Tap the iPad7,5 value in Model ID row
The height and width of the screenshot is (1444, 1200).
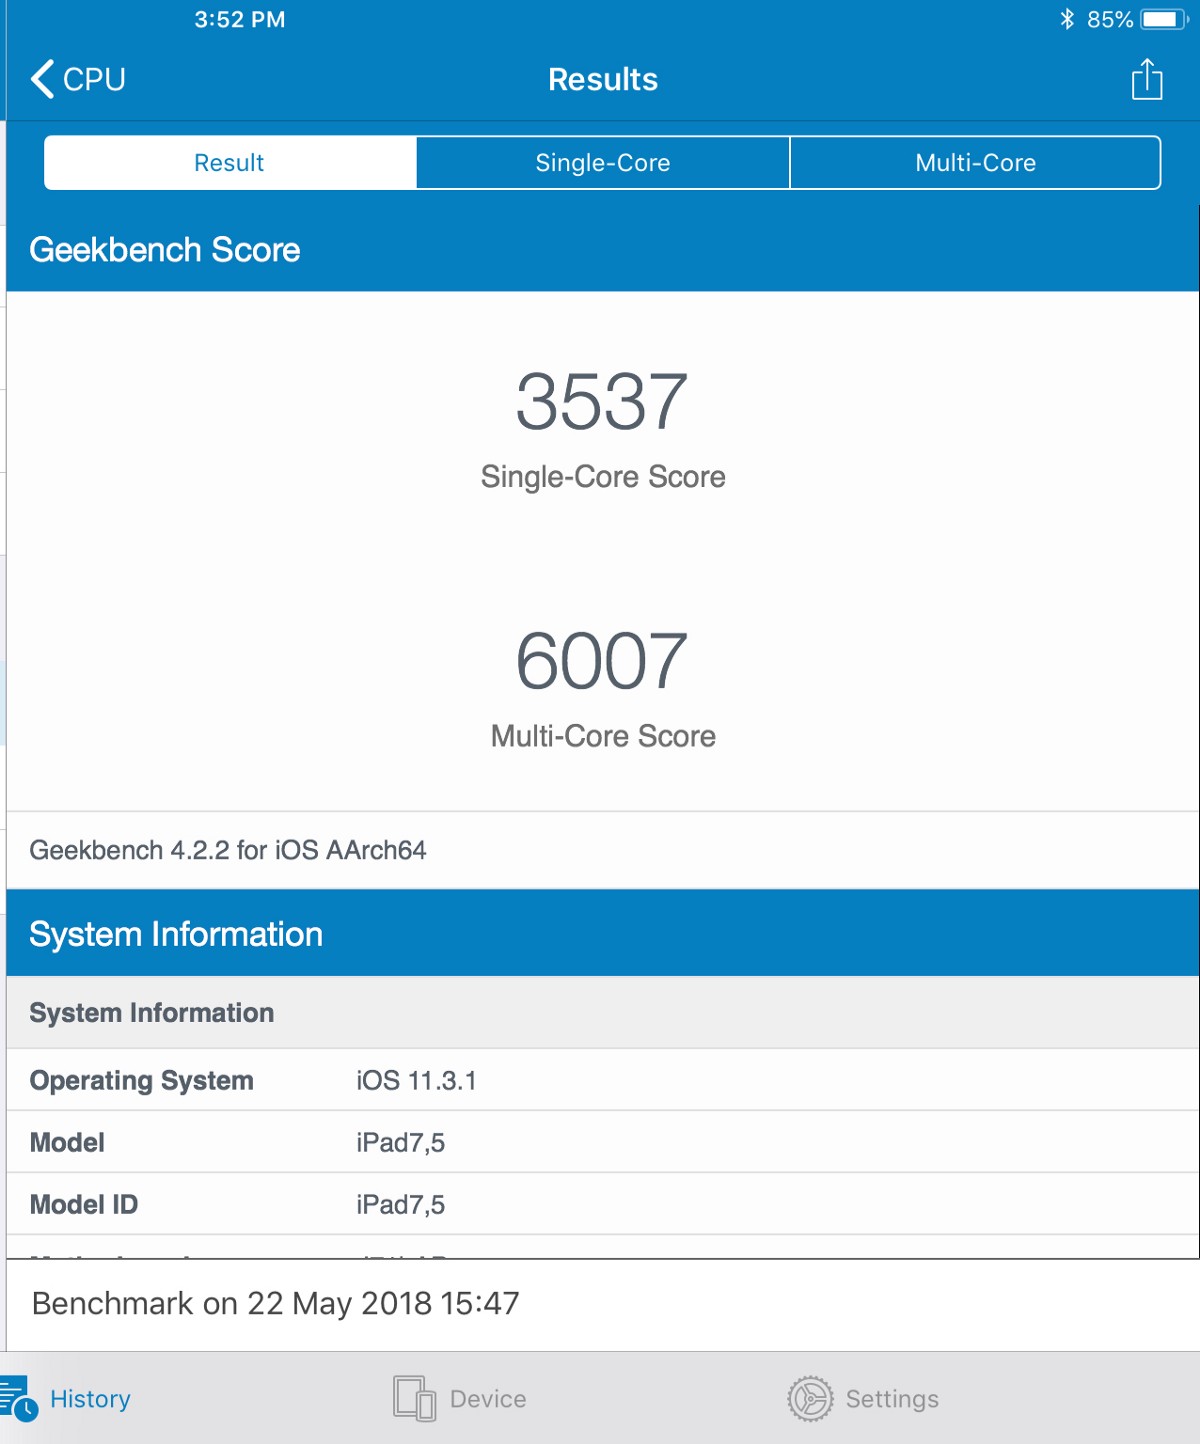pyautogui.click(x=401, y=1205)
